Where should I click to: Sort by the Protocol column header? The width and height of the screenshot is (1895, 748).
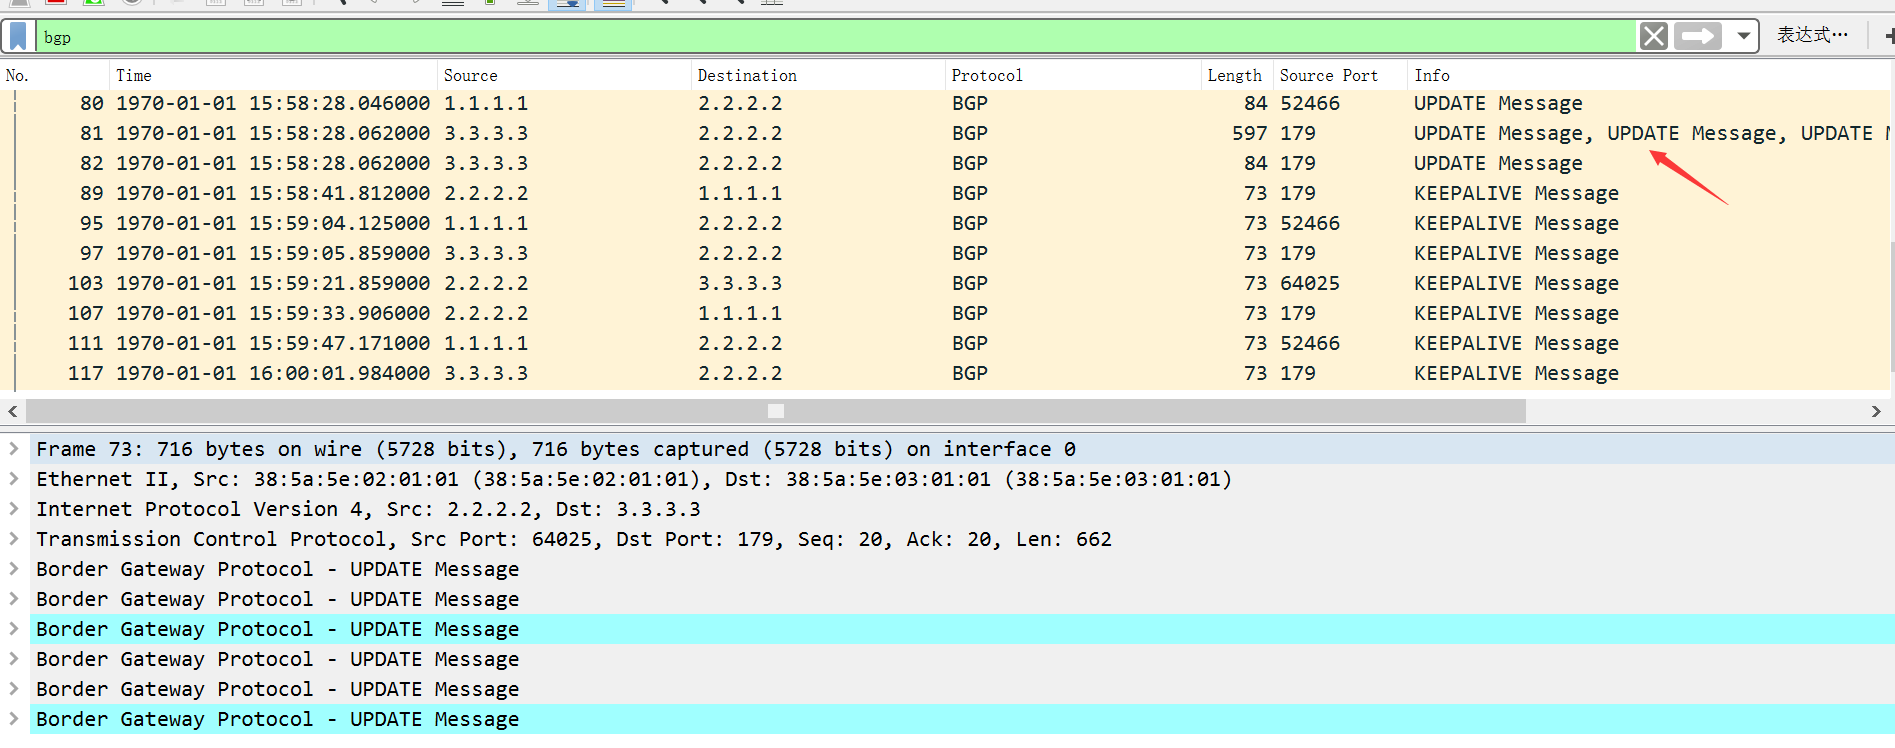click(1073, 75)
